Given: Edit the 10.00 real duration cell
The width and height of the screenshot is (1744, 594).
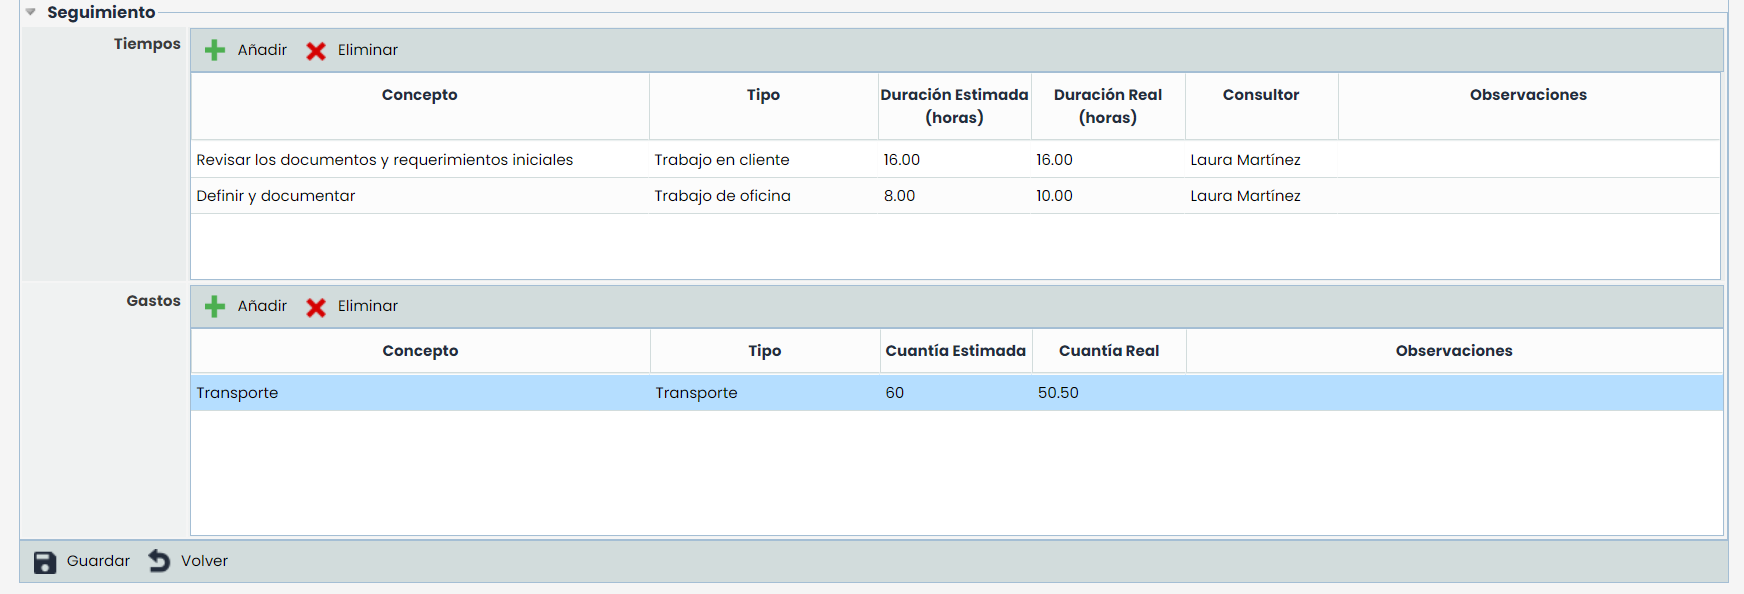Looking at the screenshot, I should [1054, 196].
